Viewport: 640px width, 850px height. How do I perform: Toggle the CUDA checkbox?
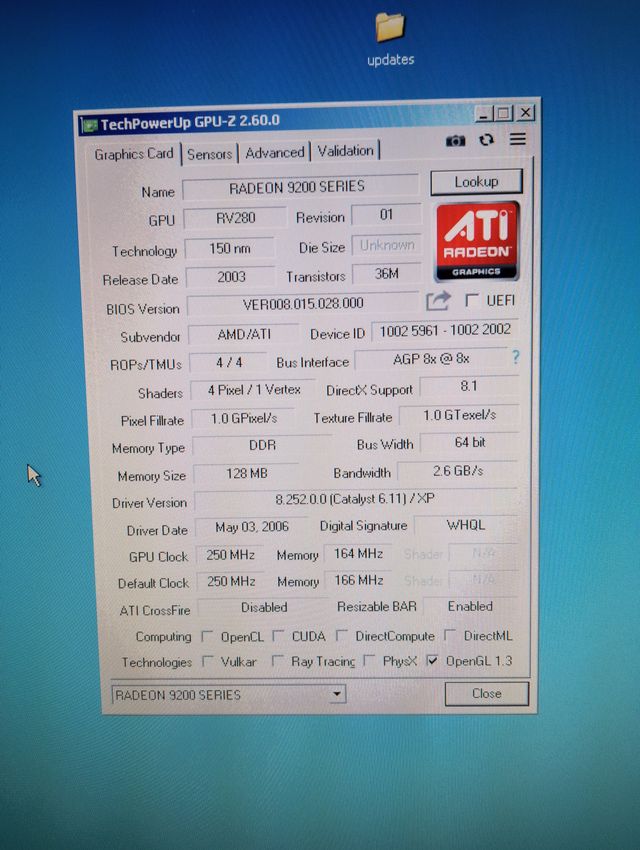tap(278, 635)
